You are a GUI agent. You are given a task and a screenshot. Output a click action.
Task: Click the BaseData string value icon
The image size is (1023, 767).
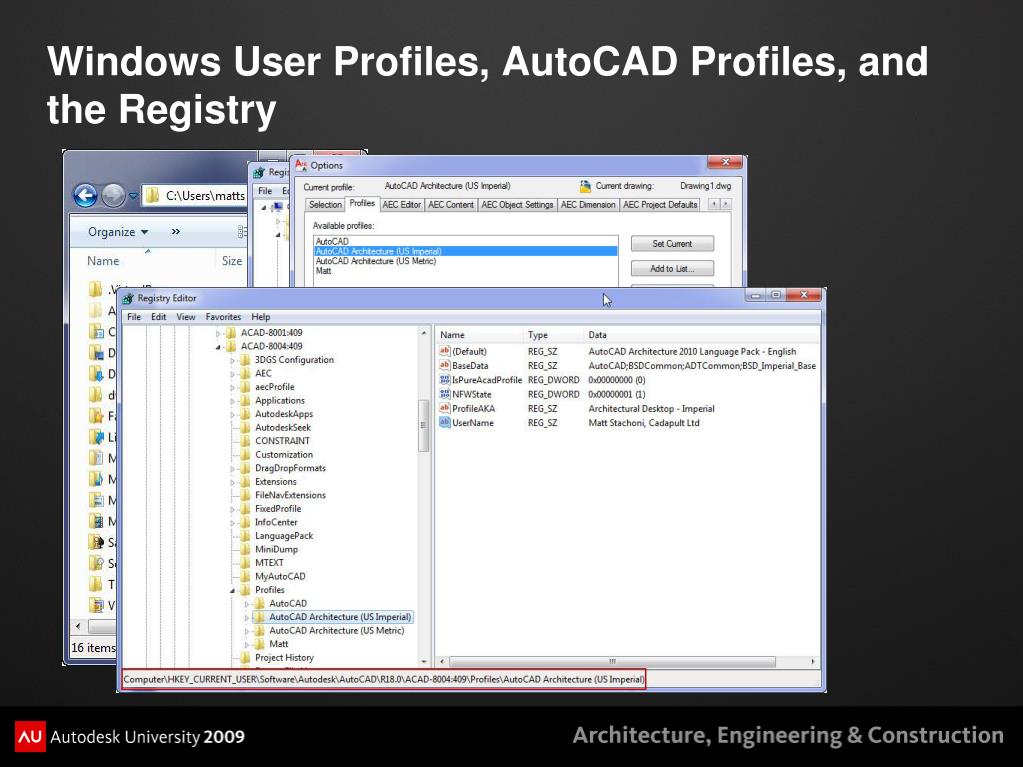[445, 365]
